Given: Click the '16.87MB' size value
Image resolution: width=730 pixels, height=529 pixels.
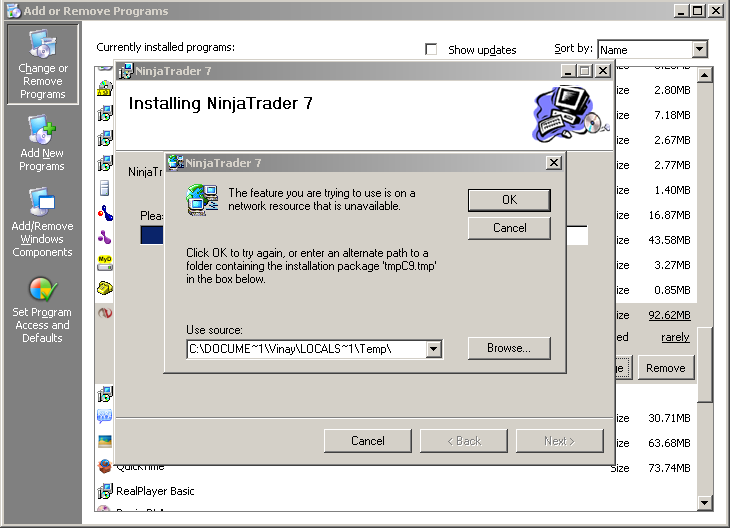Looking at the screenshot, I should tap(669, 215).
